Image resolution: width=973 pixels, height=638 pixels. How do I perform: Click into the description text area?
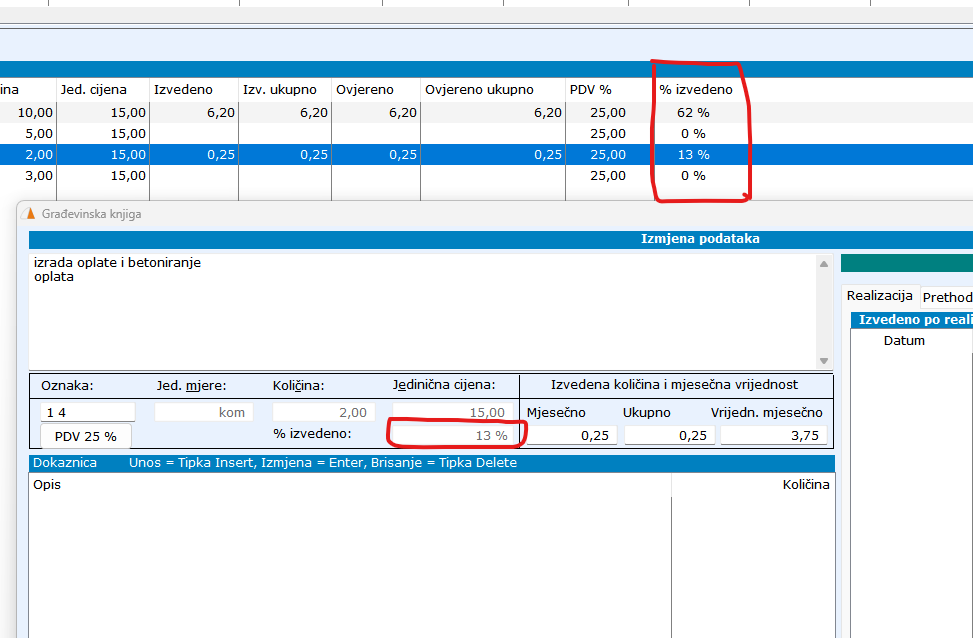click(x=420, y=310)
